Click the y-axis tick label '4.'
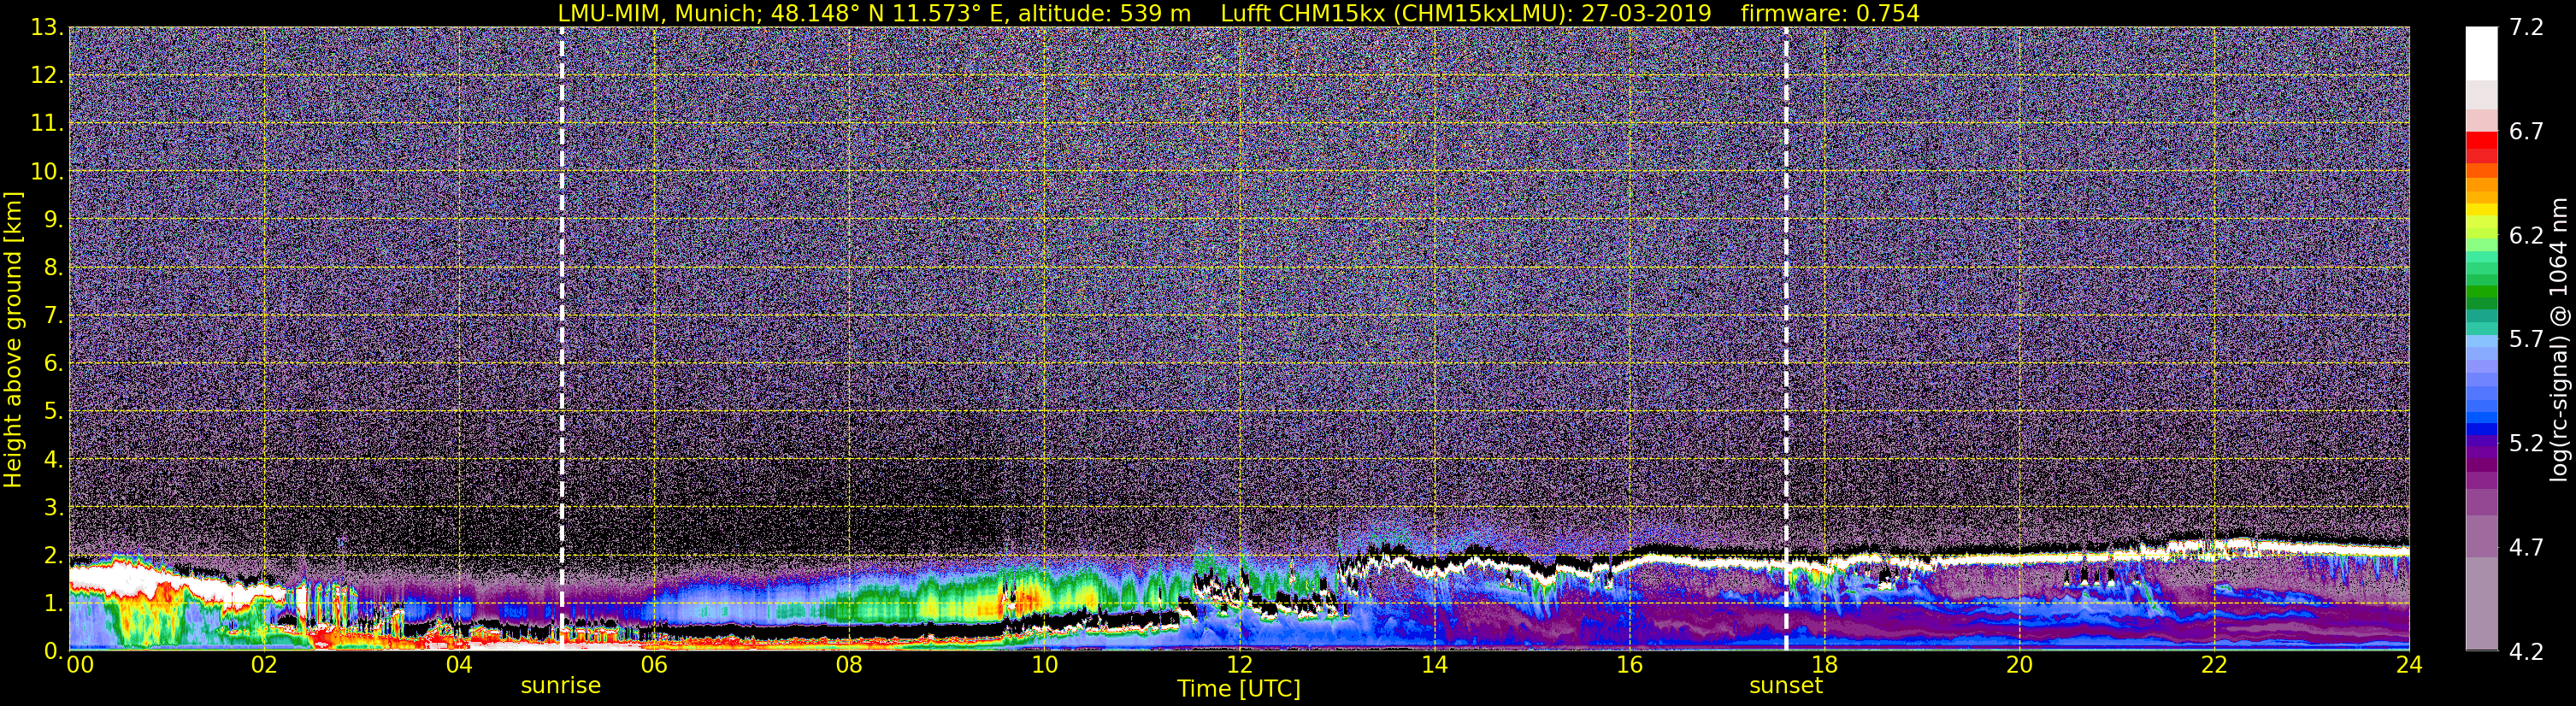This screenshot has width=2576, height=706. 53,460
